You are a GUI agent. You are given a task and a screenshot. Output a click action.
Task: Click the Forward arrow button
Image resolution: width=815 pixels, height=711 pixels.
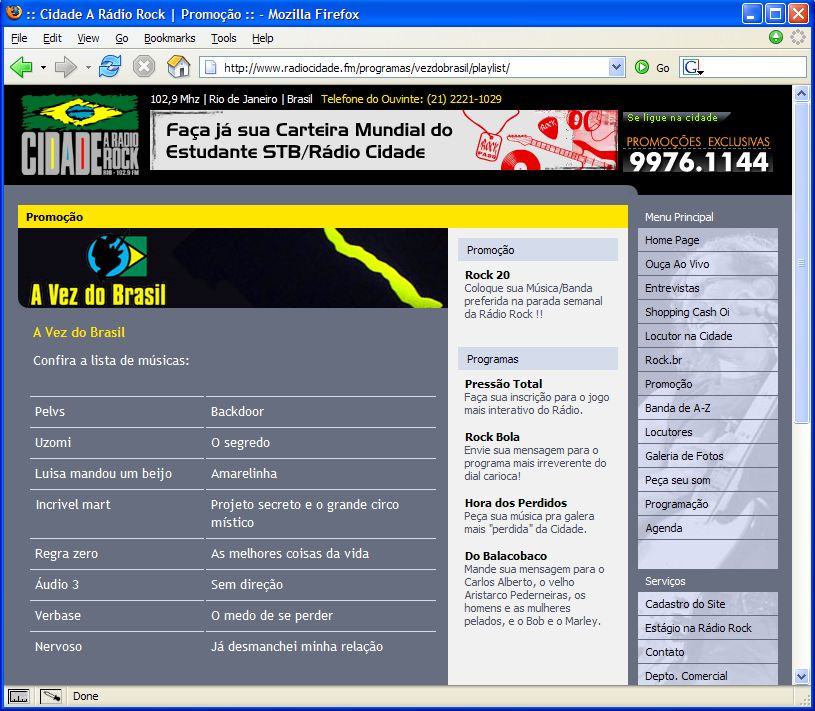[65, 67]
